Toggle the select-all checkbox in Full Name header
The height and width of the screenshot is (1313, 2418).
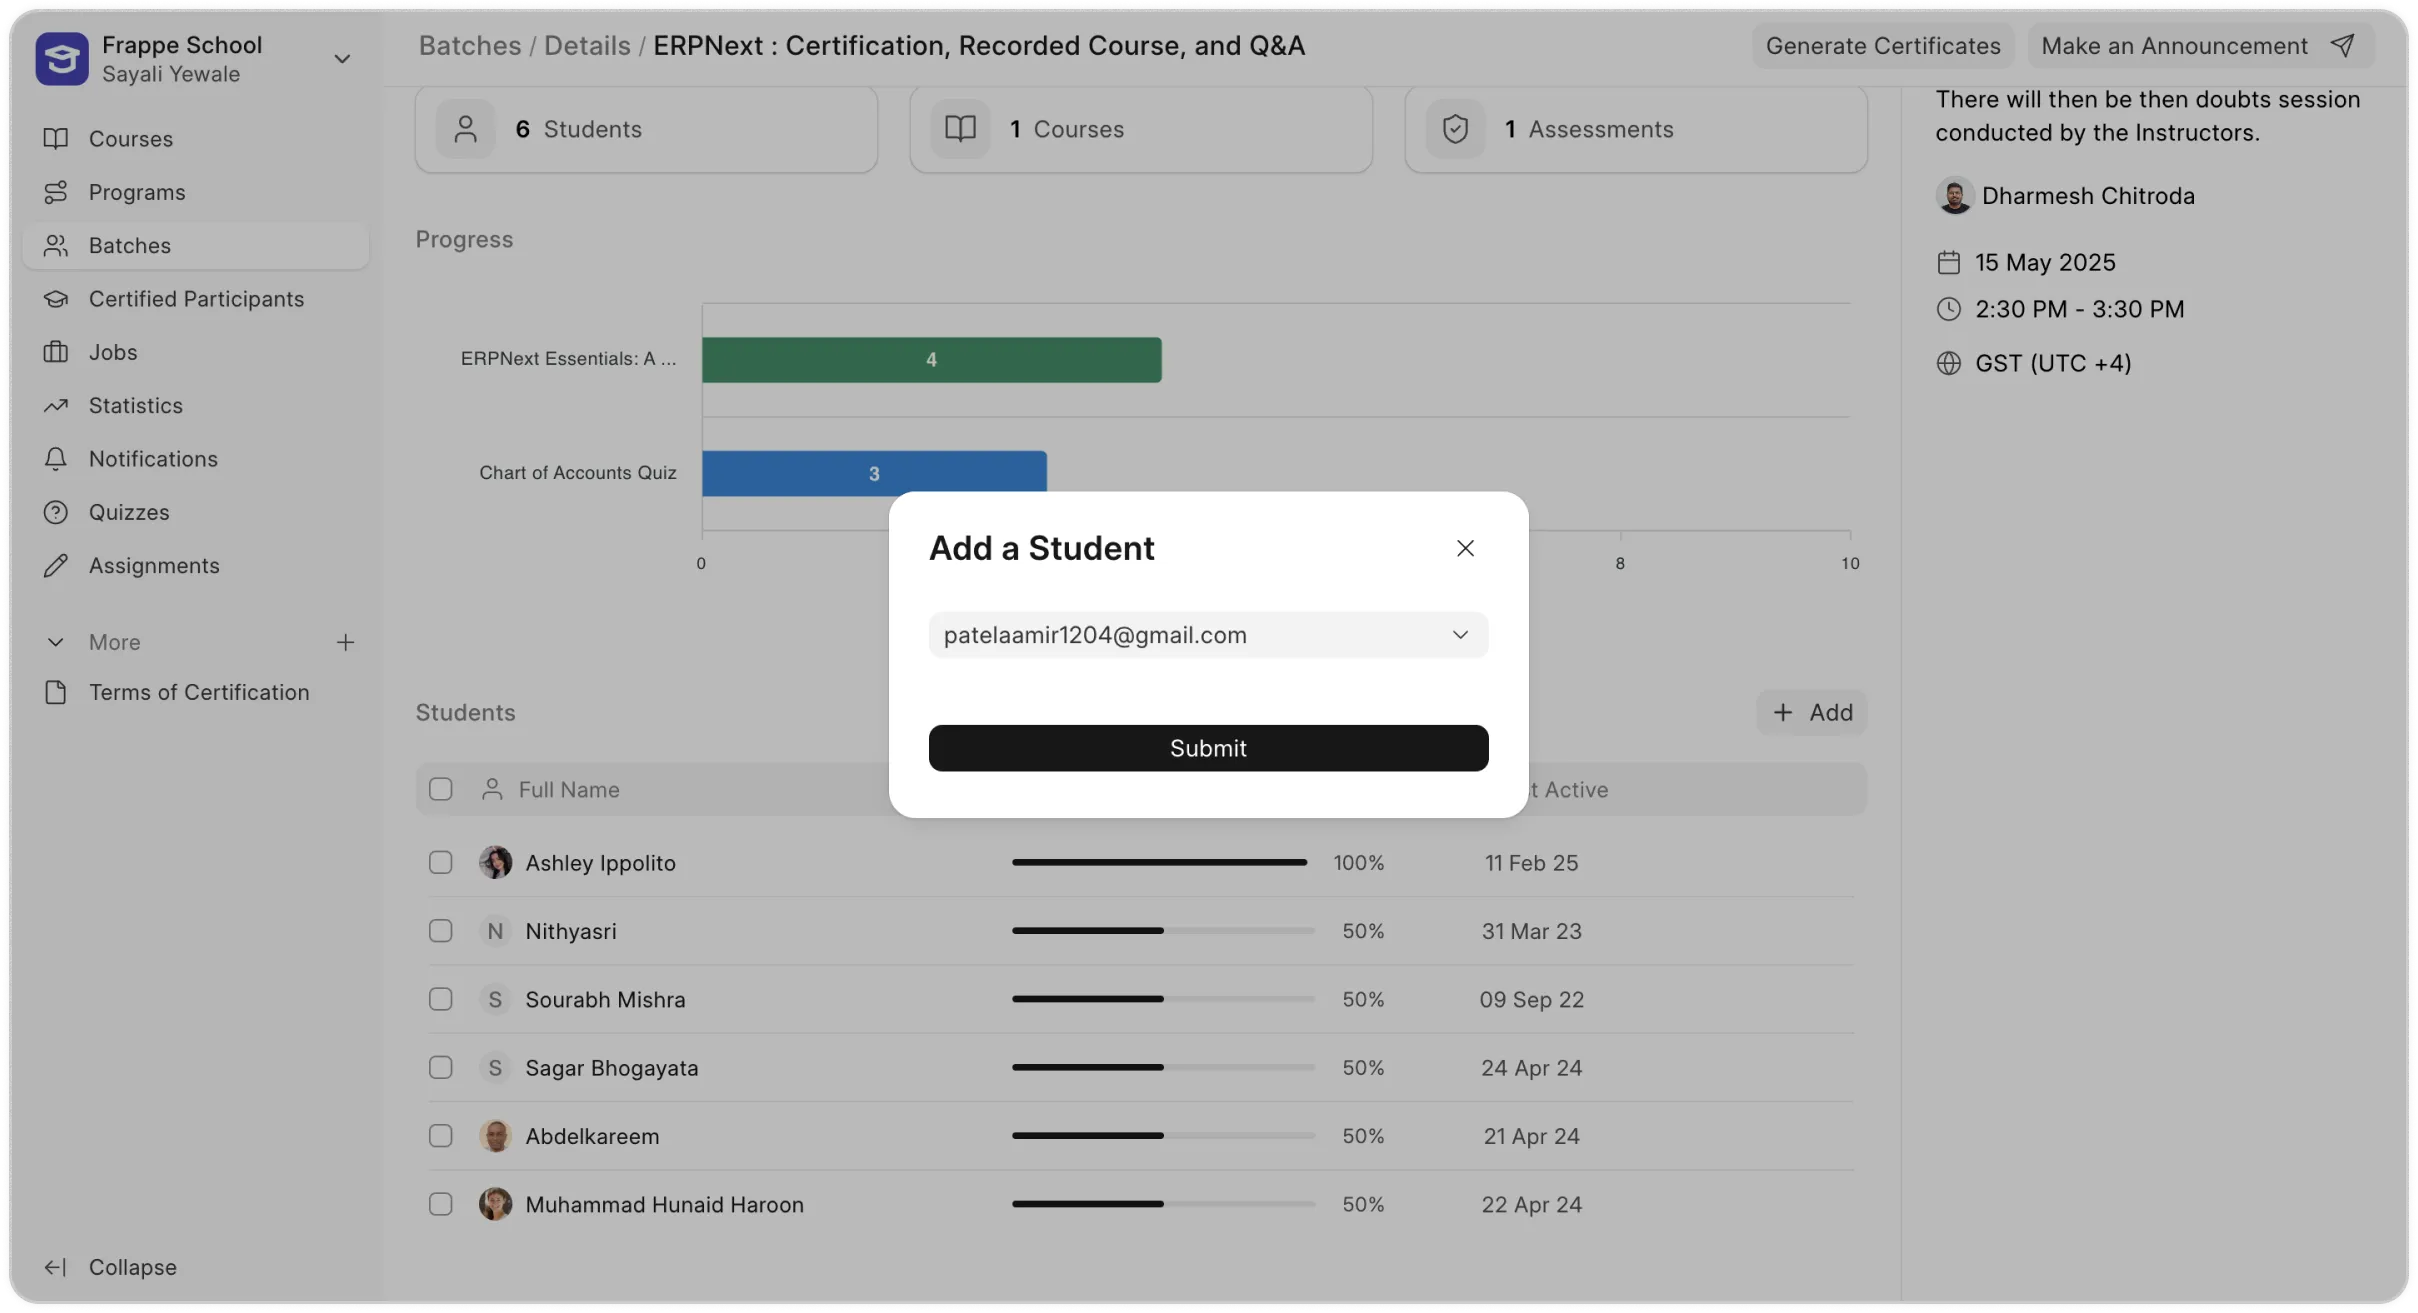(440, 789)
